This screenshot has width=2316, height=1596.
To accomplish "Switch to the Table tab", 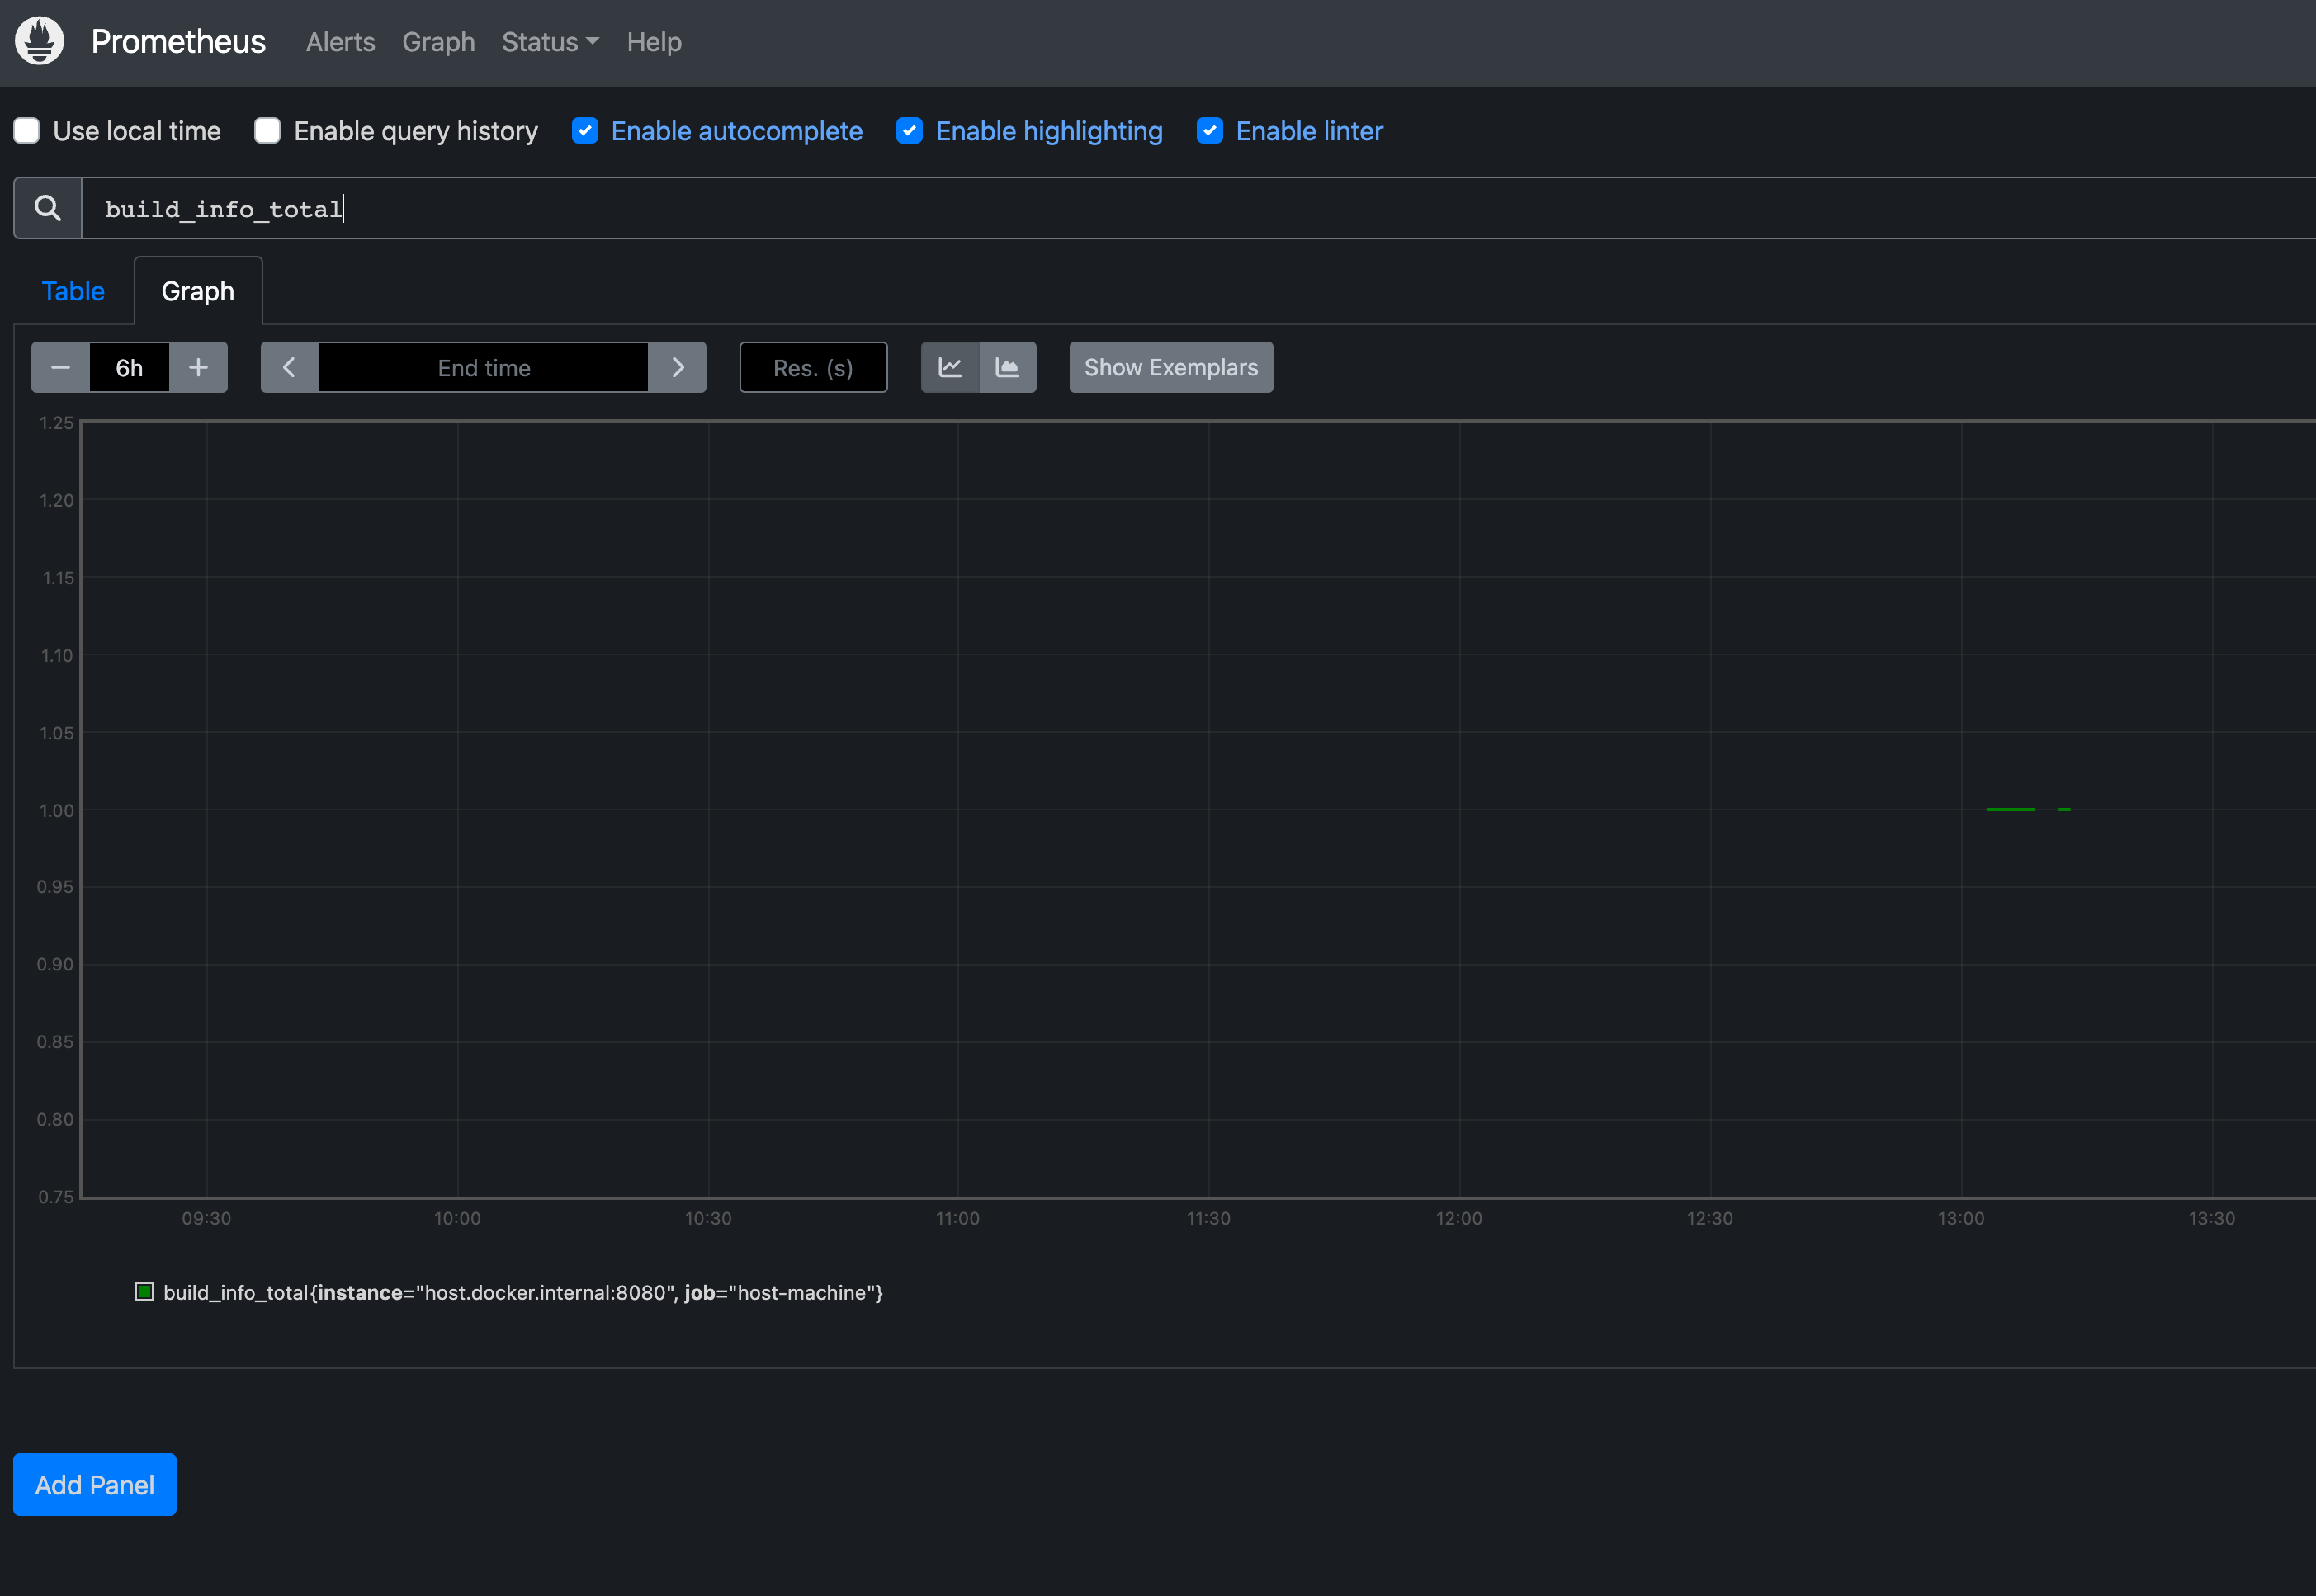I will [72, 290].
